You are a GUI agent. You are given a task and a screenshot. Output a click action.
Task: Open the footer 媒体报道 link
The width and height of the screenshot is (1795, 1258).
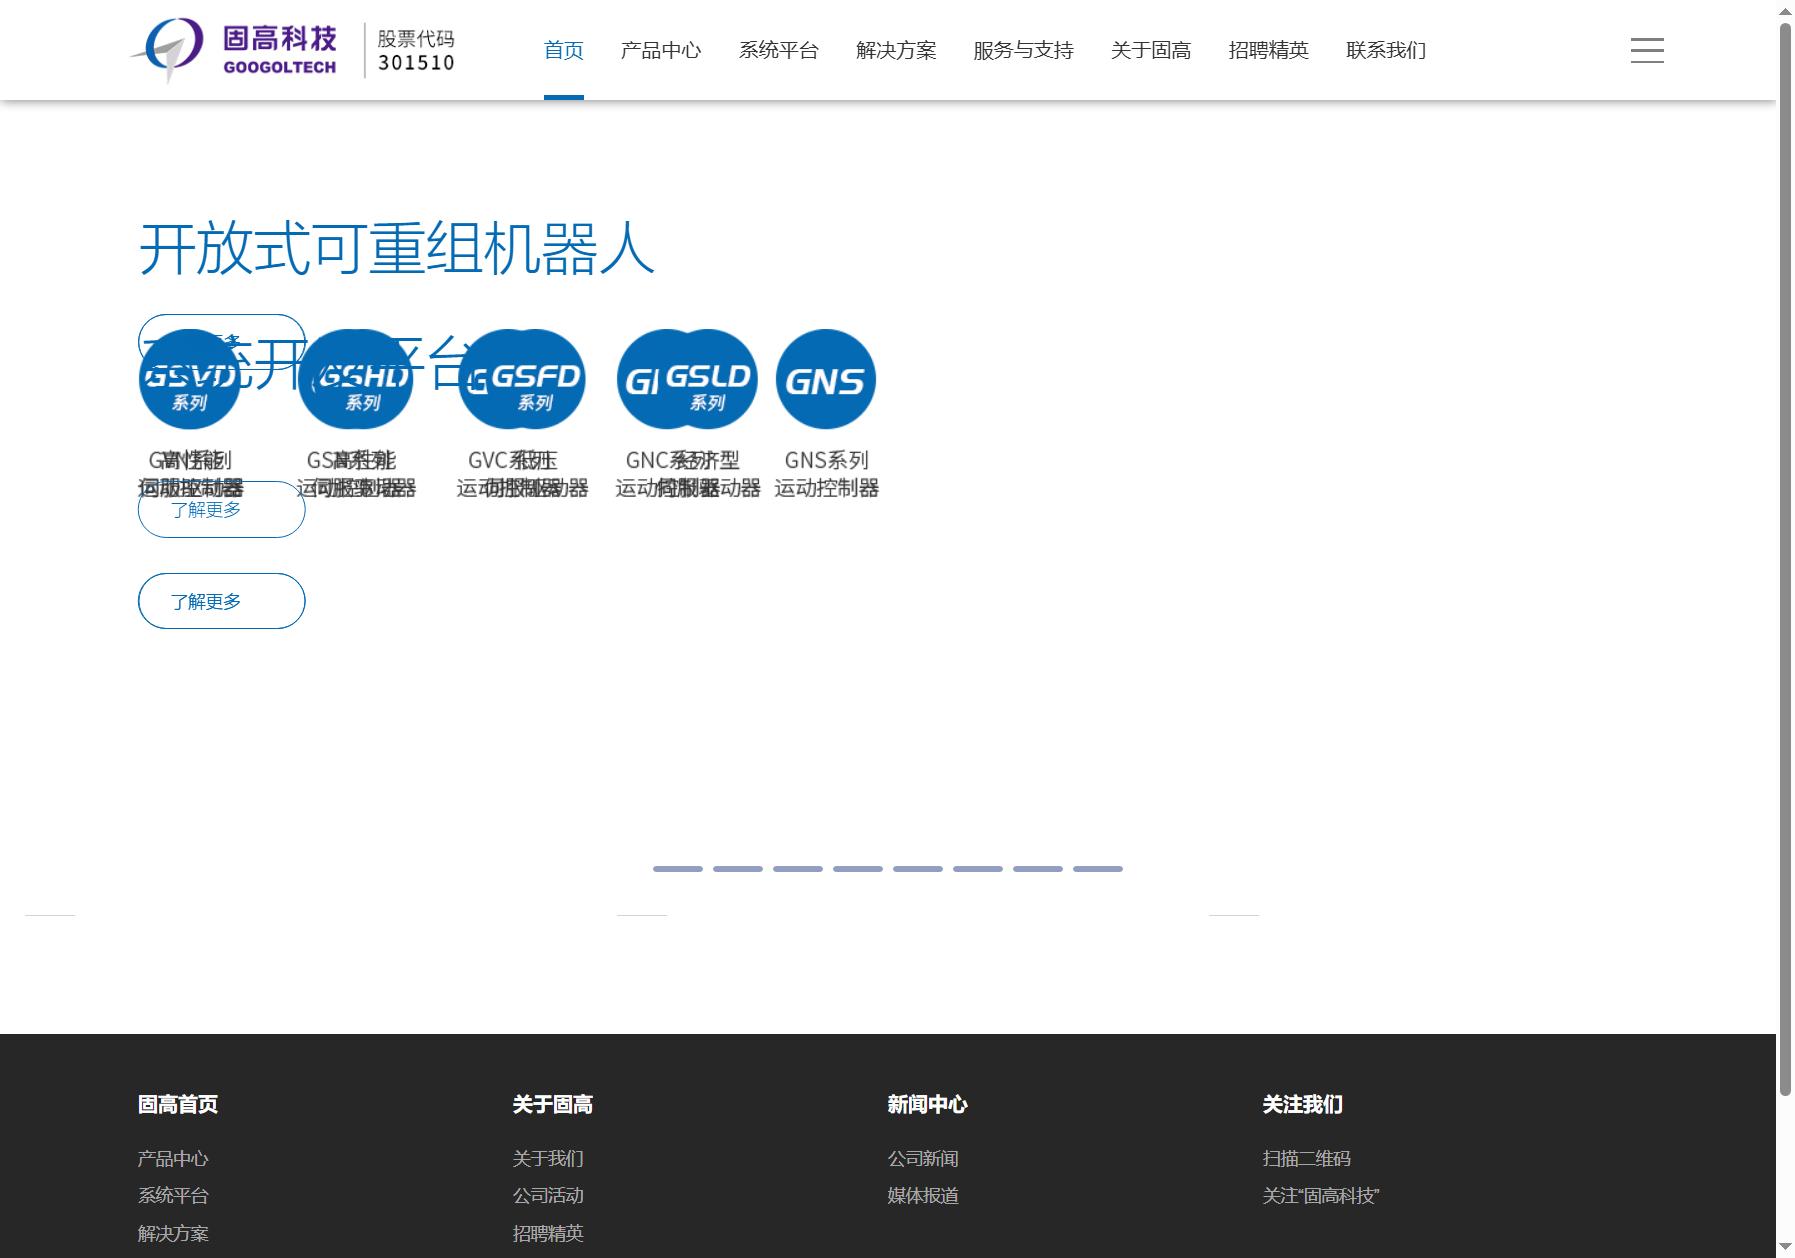[x=923, y=1195]
